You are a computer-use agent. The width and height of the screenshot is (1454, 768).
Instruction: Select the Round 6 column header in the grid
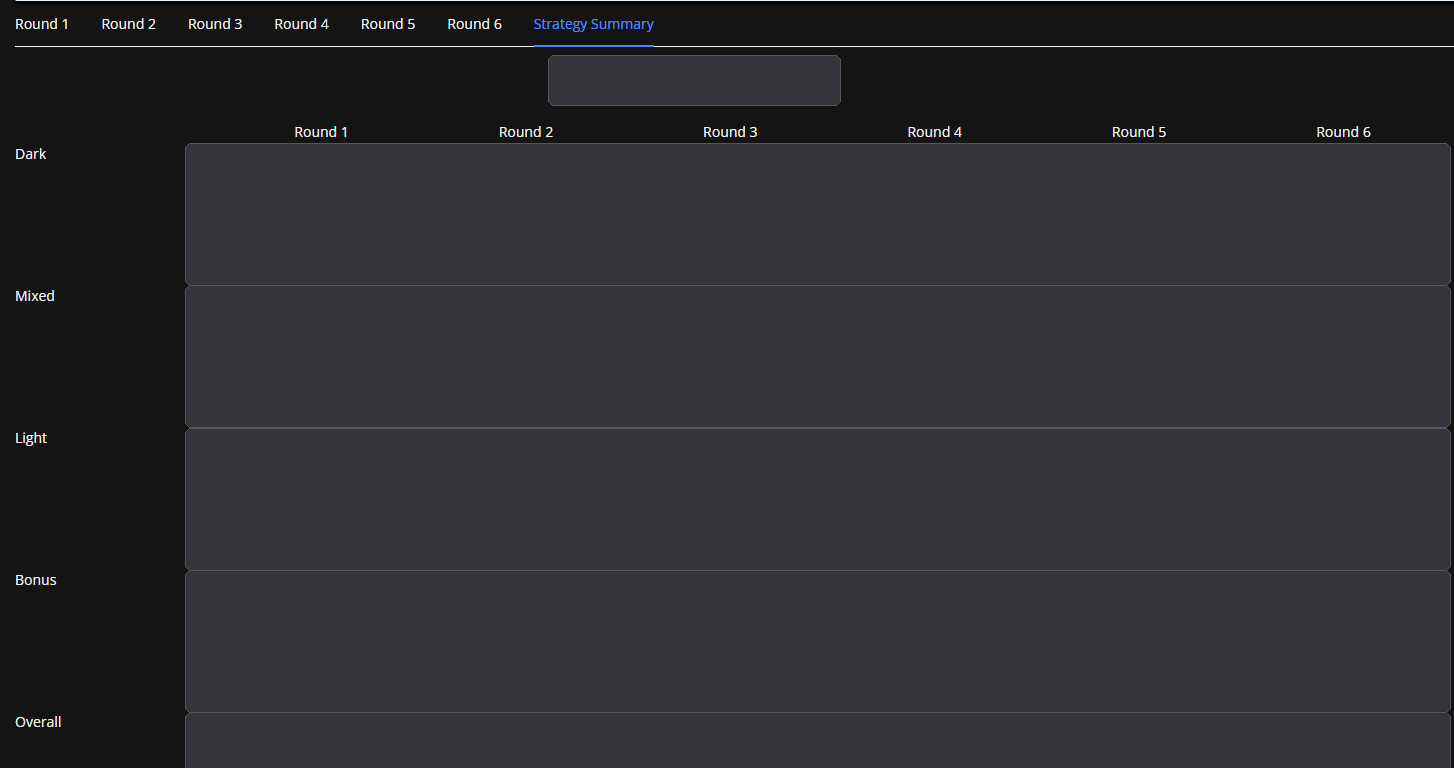[x=1344, y=132]
